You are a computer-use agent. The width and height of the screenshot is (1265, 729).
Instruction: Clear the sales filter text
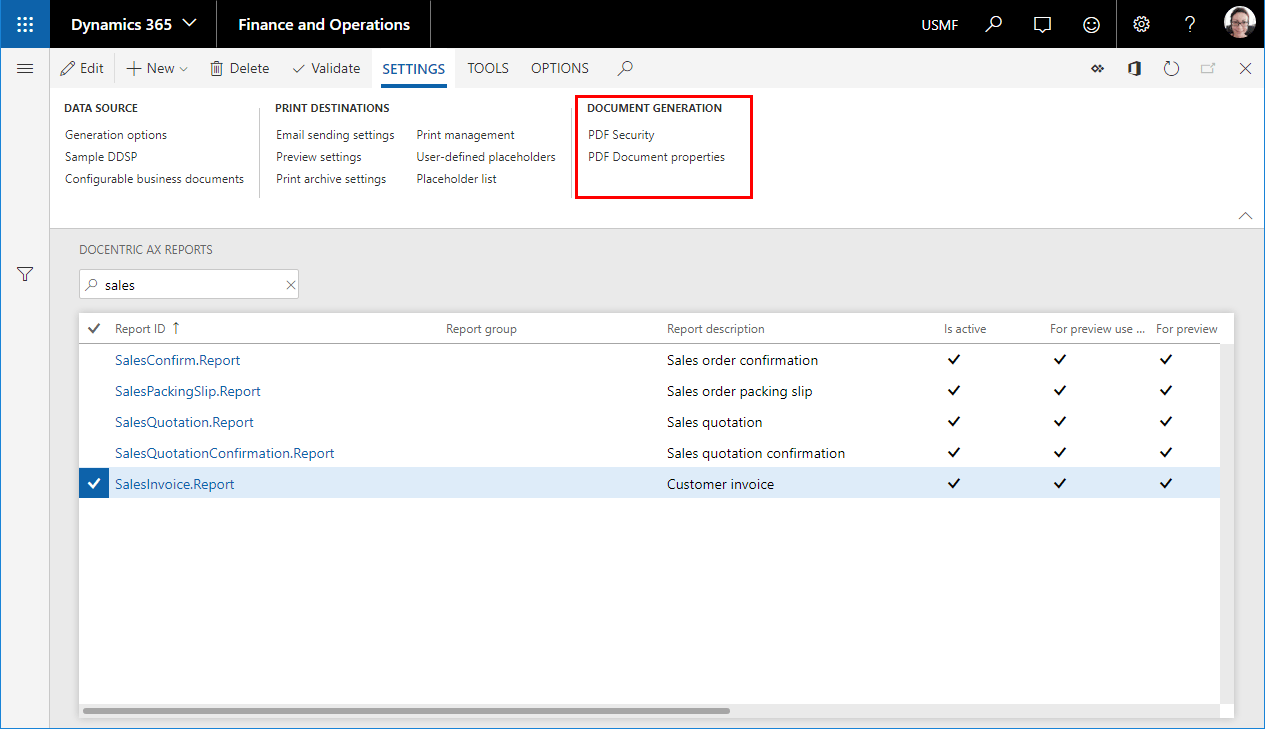(290, 285)
